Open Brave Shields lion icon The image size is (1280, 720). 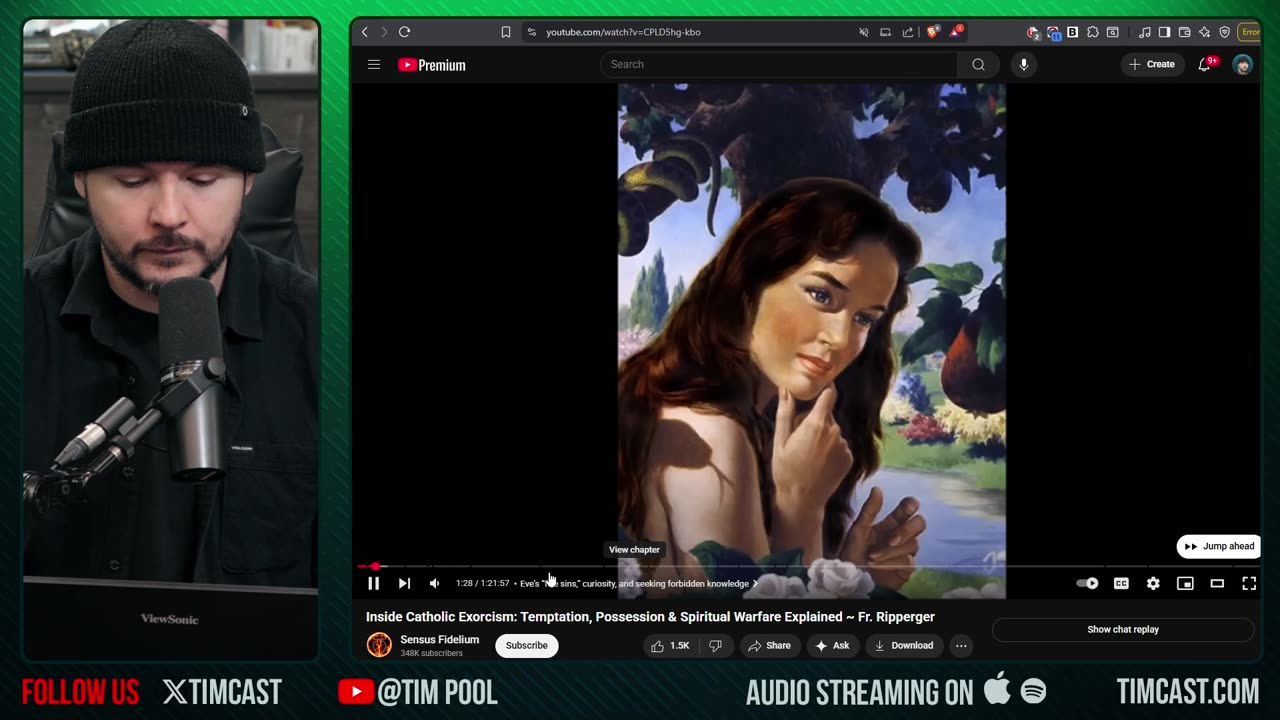[933, 32]
